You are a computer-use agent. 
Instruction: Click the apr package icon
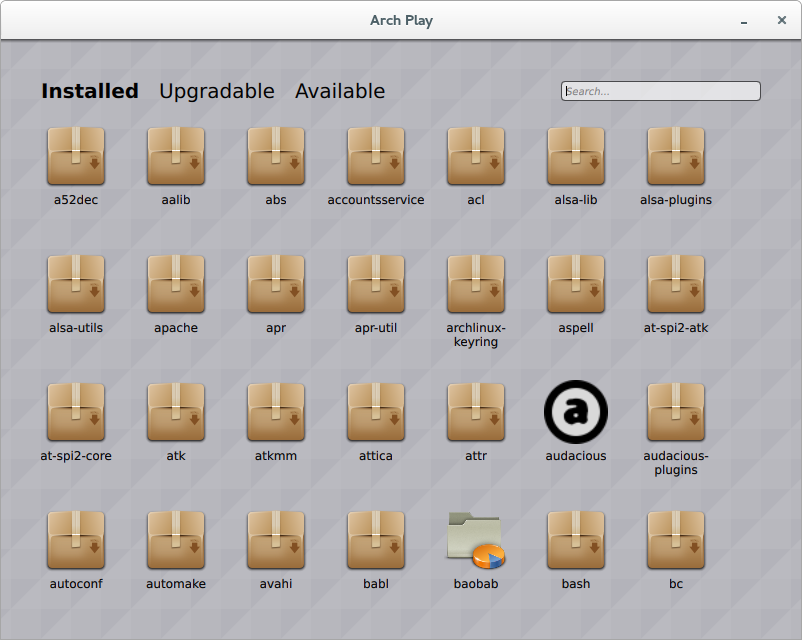pos(276,284)
